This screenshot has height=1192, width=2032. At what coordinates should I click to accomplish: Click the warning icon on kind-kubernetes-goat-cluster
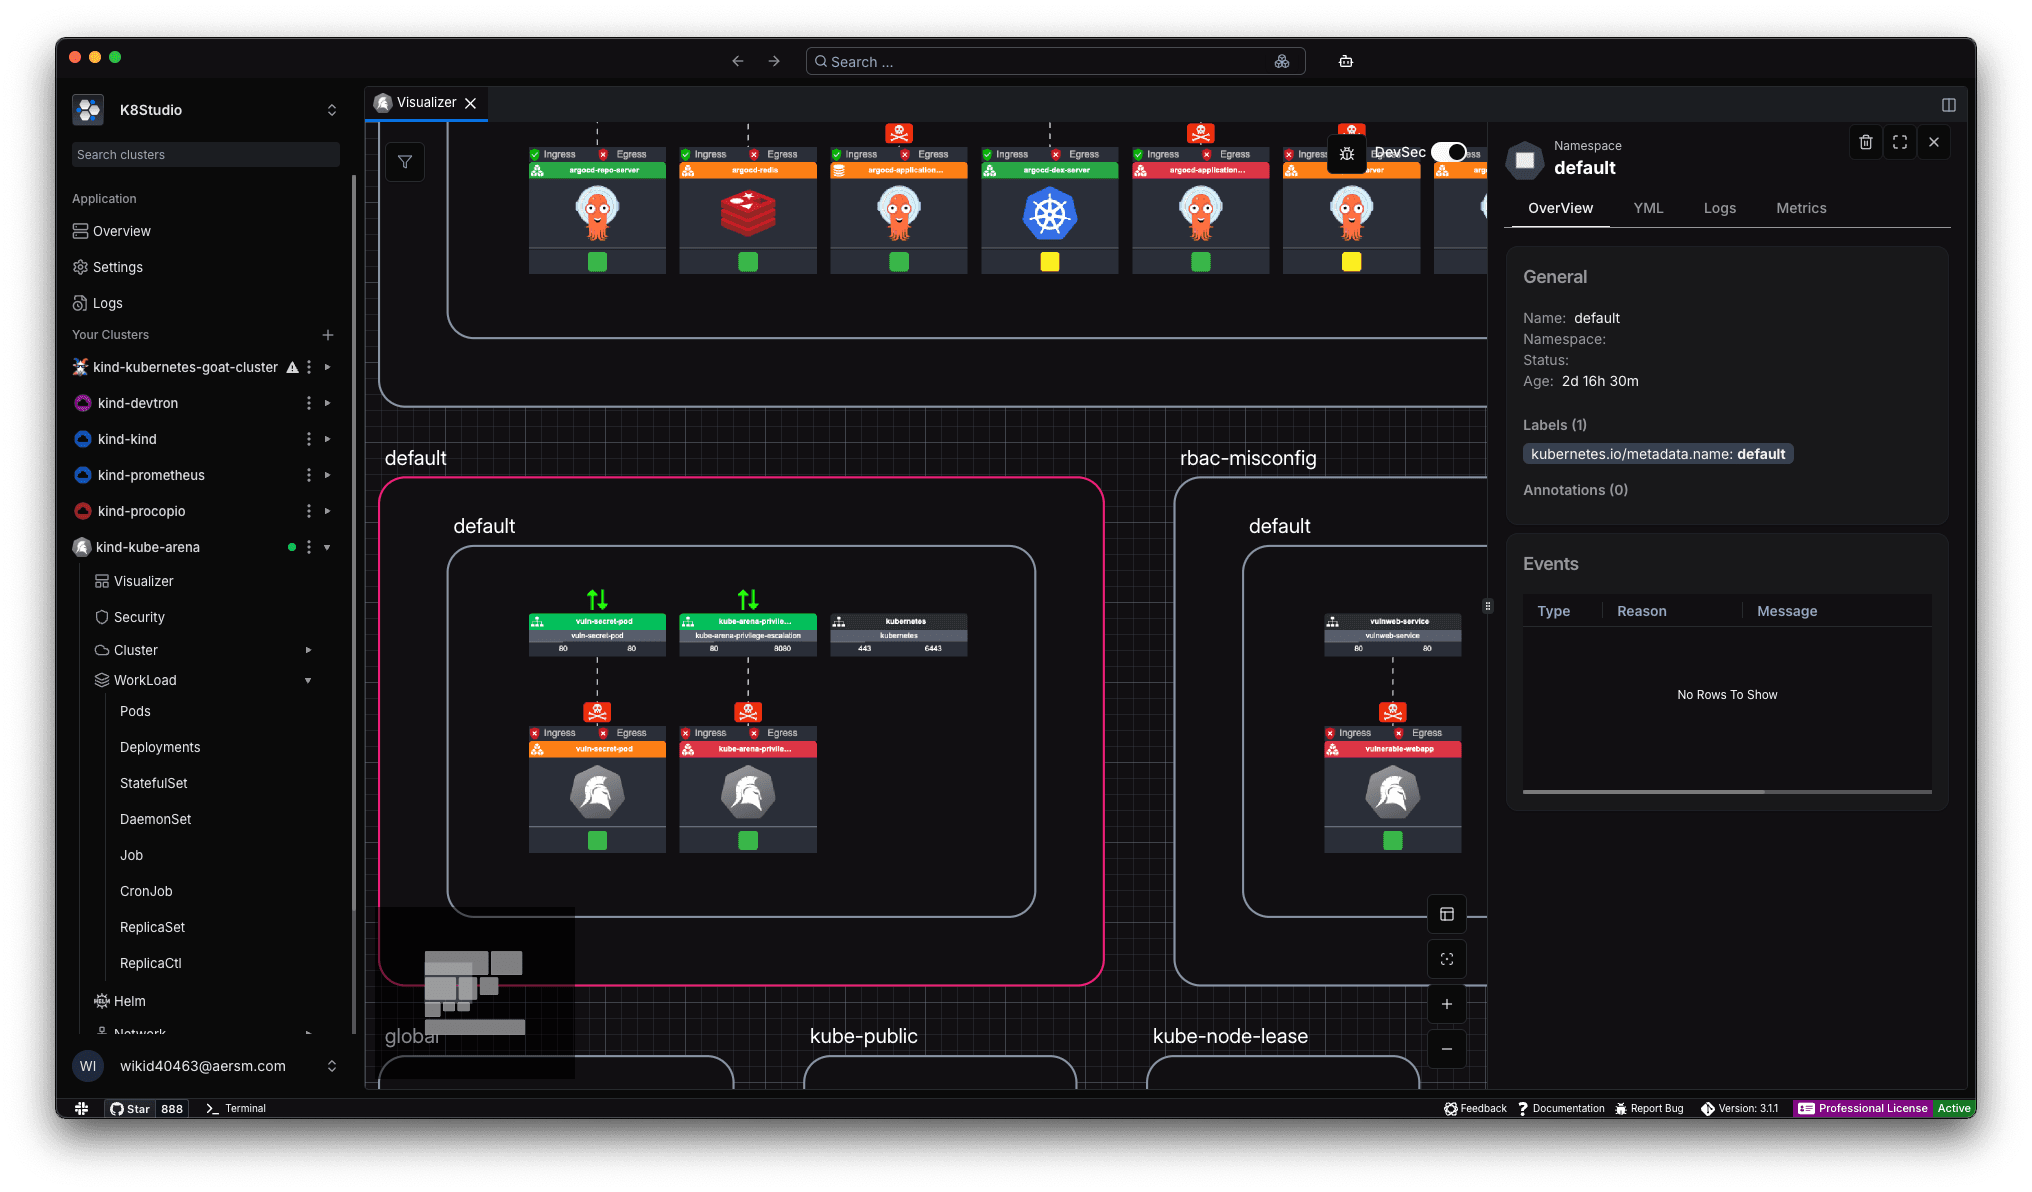point(292,367)
